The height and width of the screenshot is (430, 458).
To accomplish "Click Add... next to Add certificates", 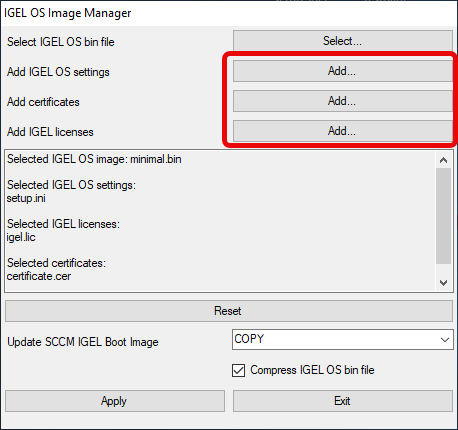I will [x=343, y=101].
